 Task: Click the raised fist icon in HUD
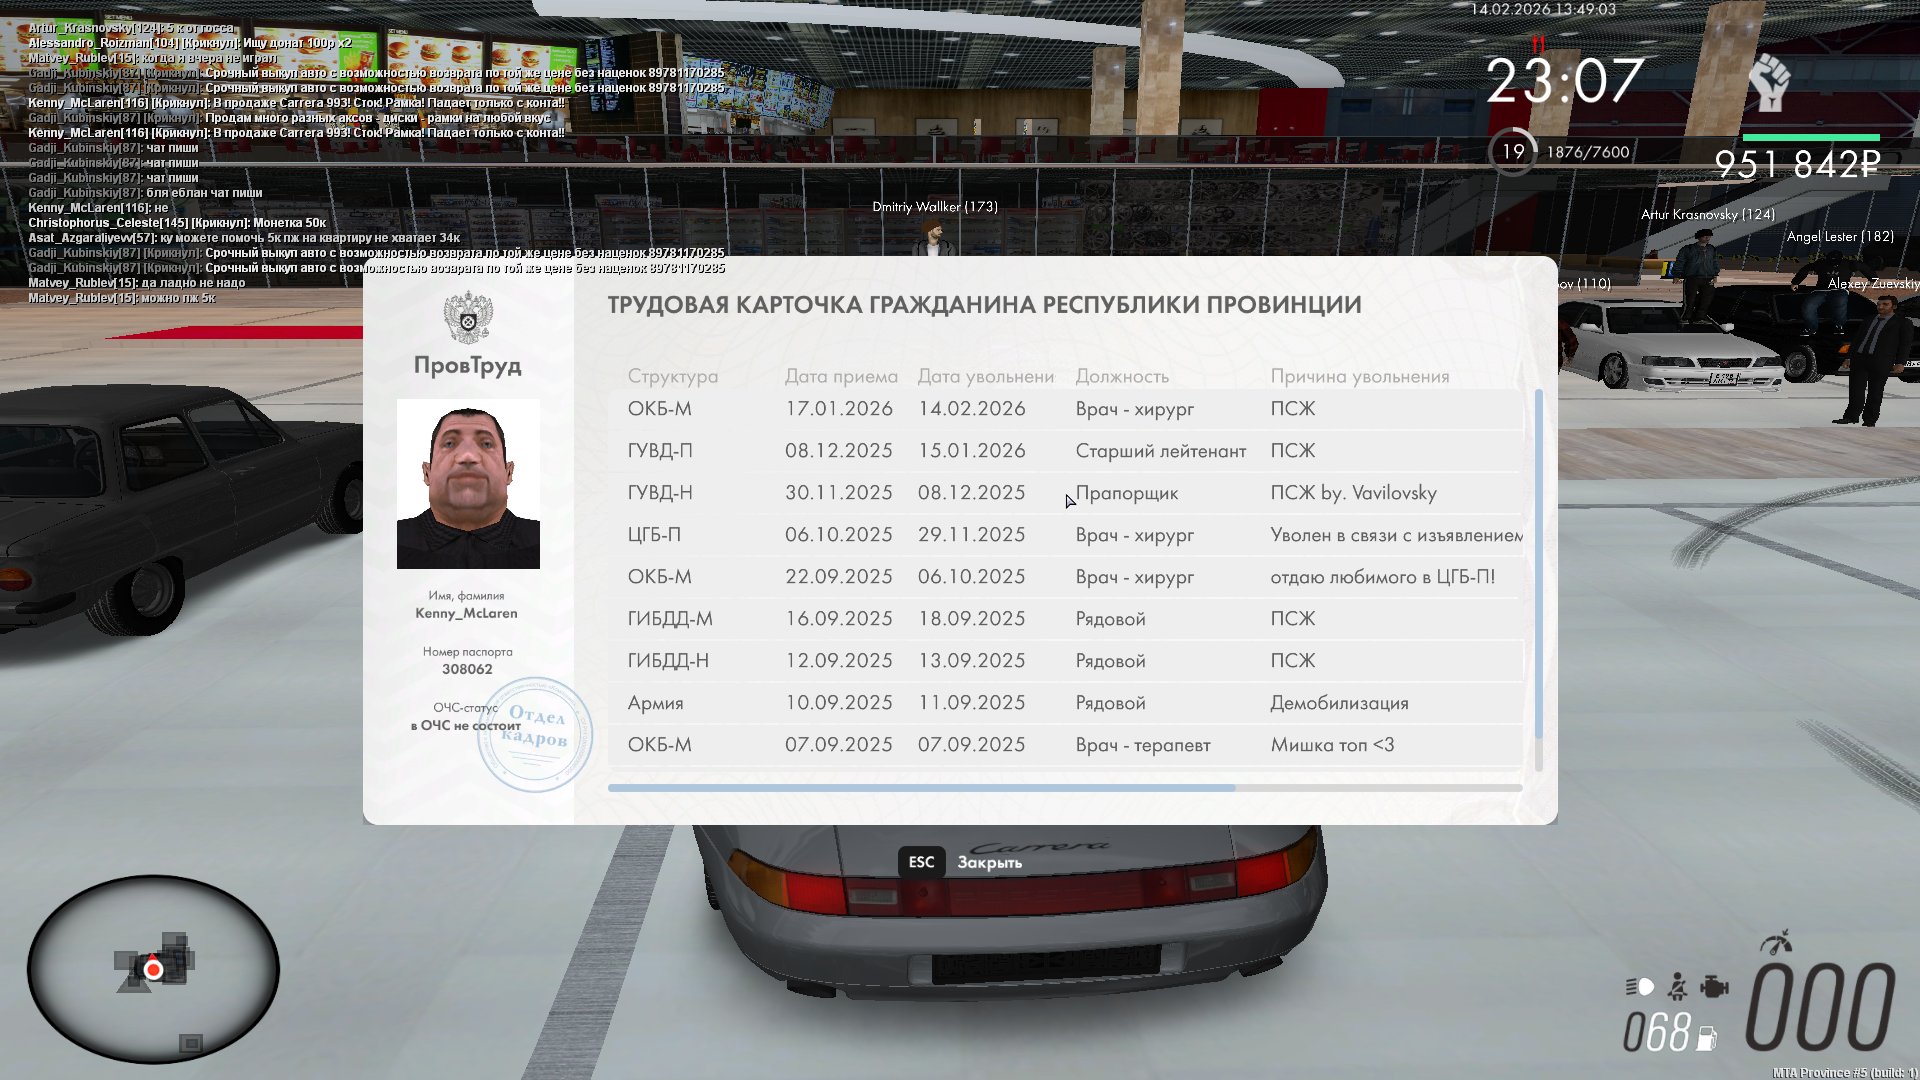[x=1769, y=83]
